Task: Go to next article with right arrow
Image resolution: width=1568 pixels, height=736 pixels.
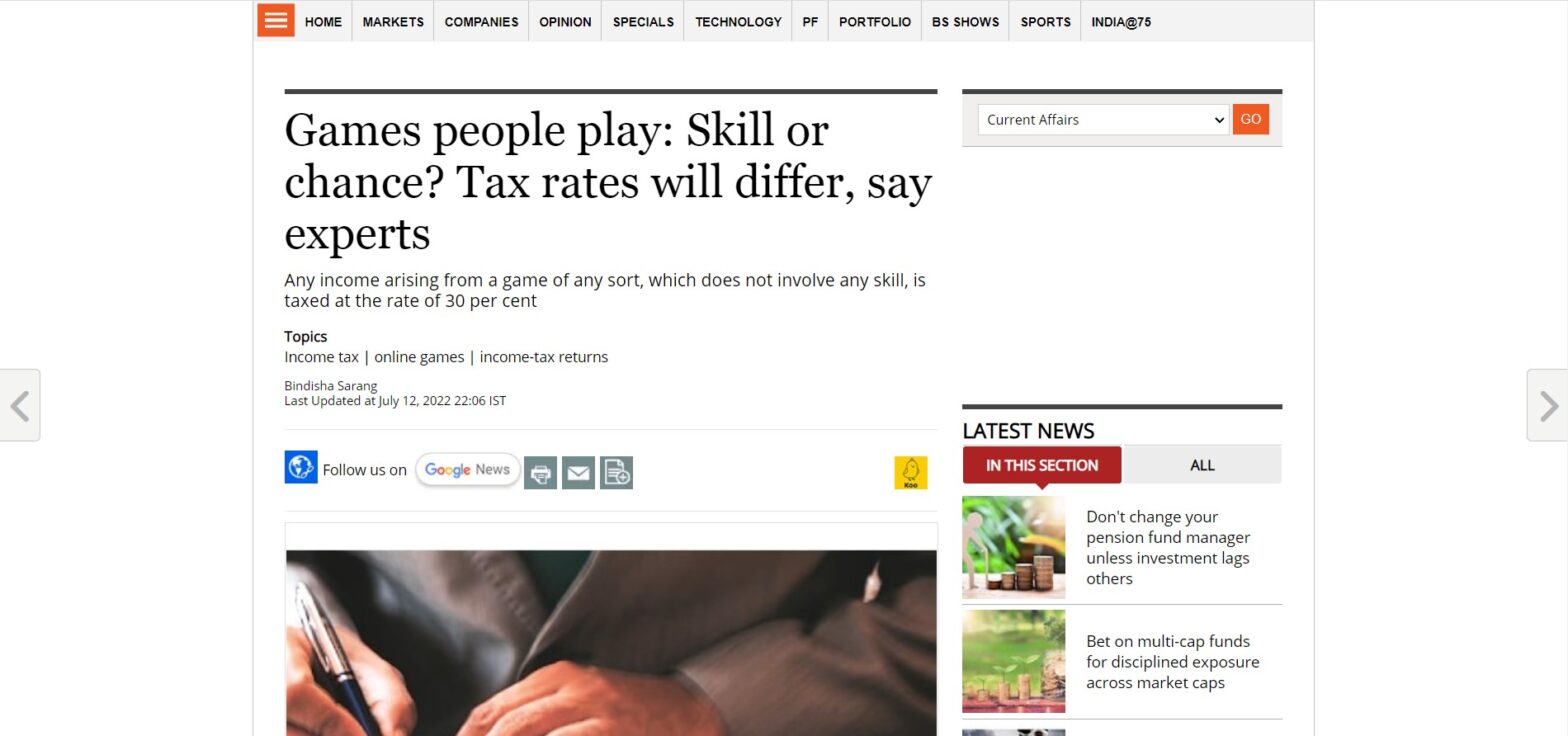Action: (x=1548, y=405)
